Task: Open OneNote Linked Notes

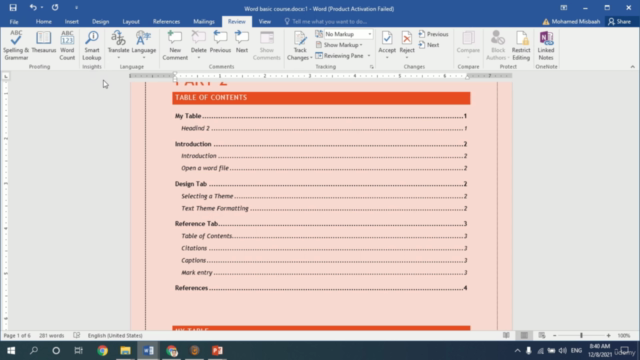Action: click(x=546, y=45)
